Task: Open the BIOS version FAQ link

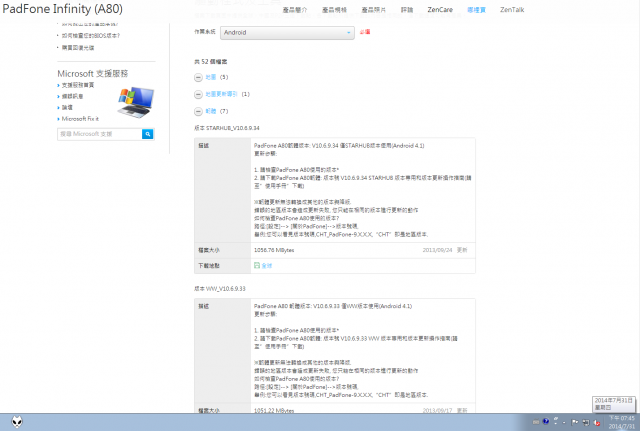Action: (x=91, y=36)
